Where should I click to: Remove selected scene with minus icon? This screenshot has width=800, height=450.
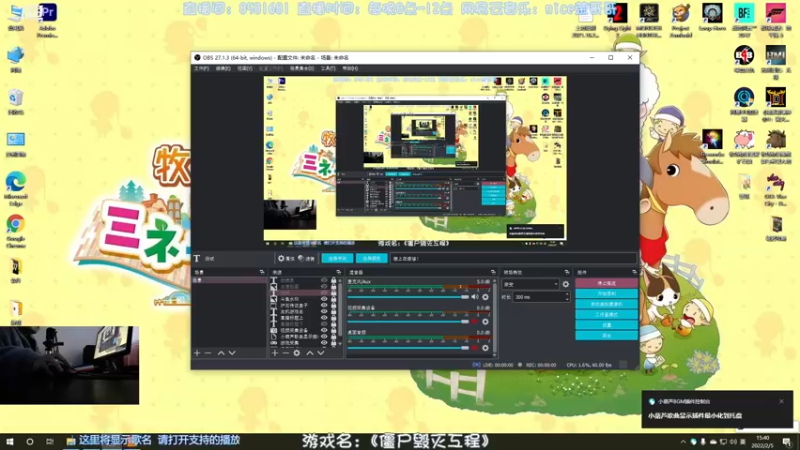[x=208, y=353]
